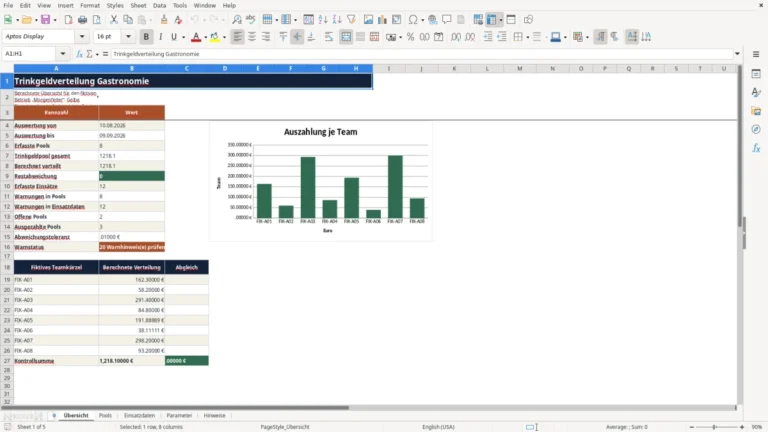768x432 pixels.
Task: Insert image icon
Action: pyautogui.click(x=368, y=20)
